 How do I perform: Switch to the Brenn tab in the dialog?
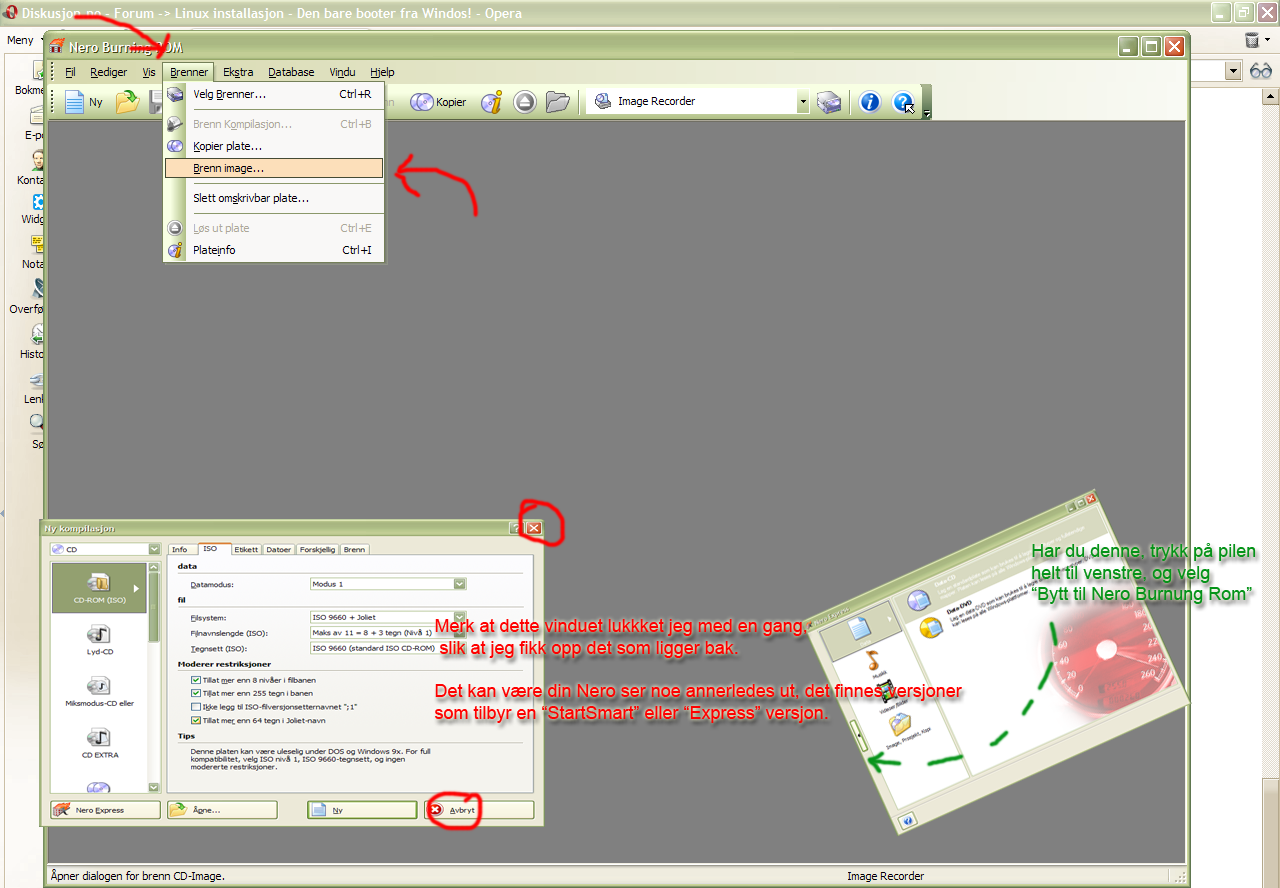pyautogui.click(x=355, y=549)
